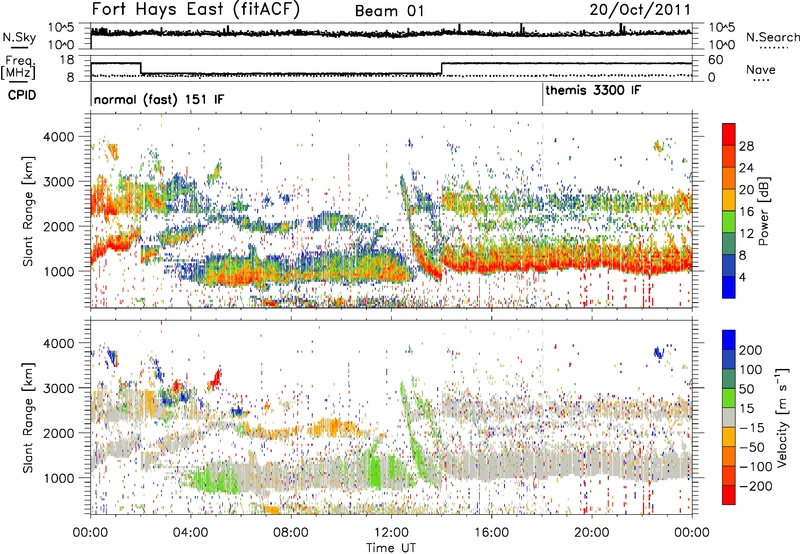
Task: Click the "-100" velocity colorbar tick label
Action: click(756, 466)
